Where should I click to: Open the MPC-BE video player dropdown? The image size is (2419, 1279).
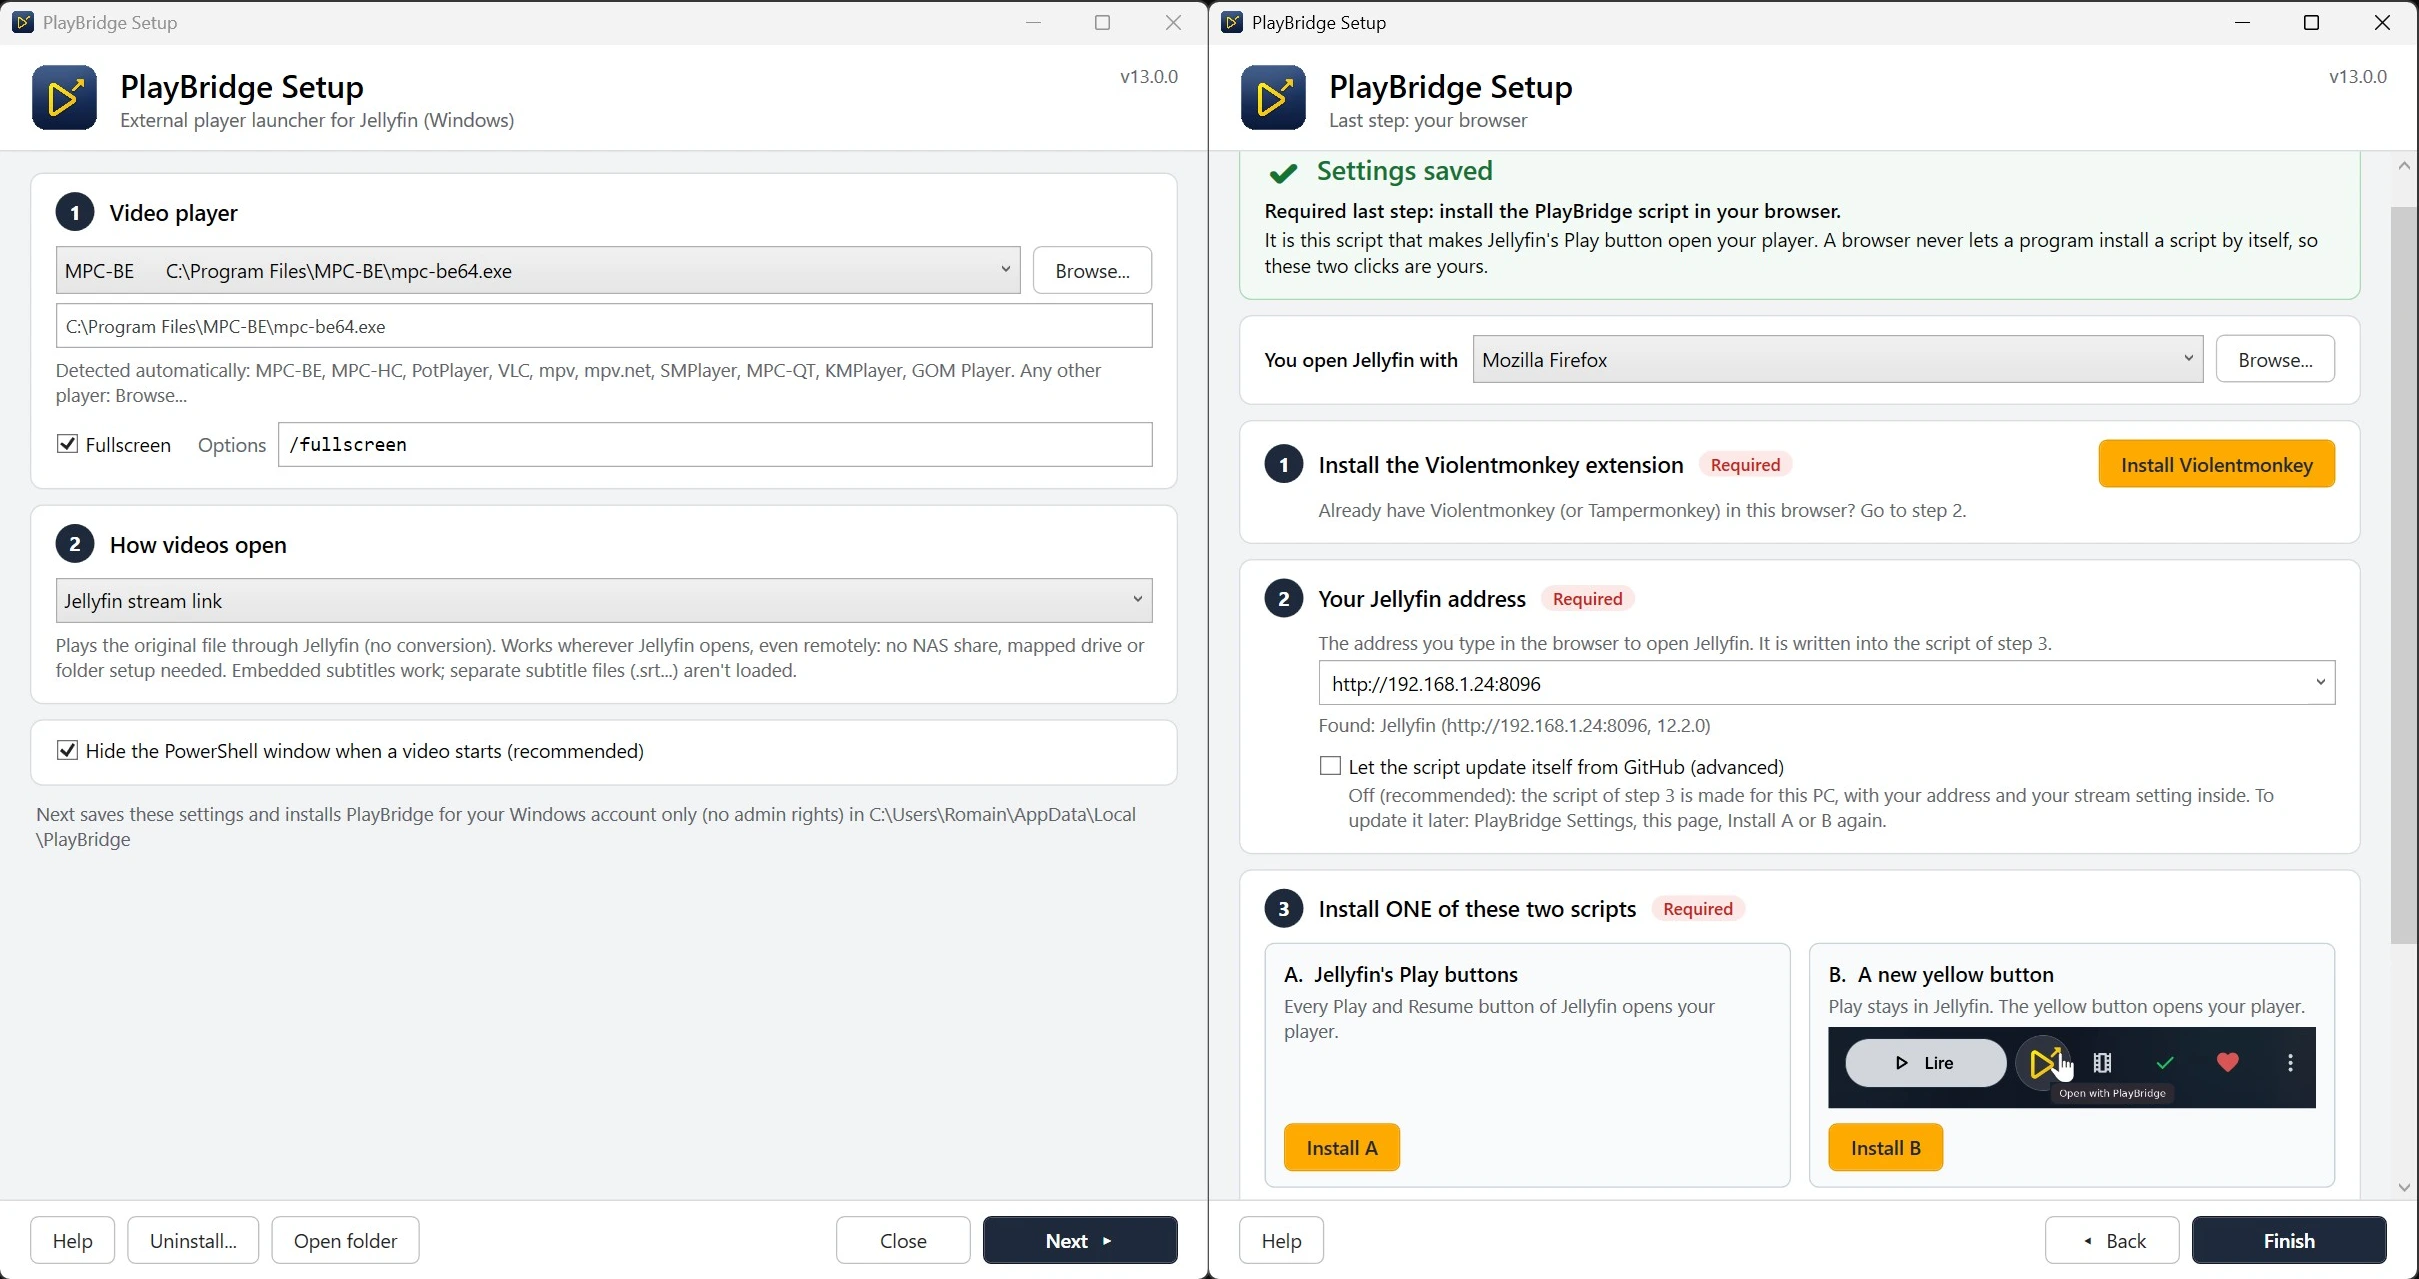(538, 270)
